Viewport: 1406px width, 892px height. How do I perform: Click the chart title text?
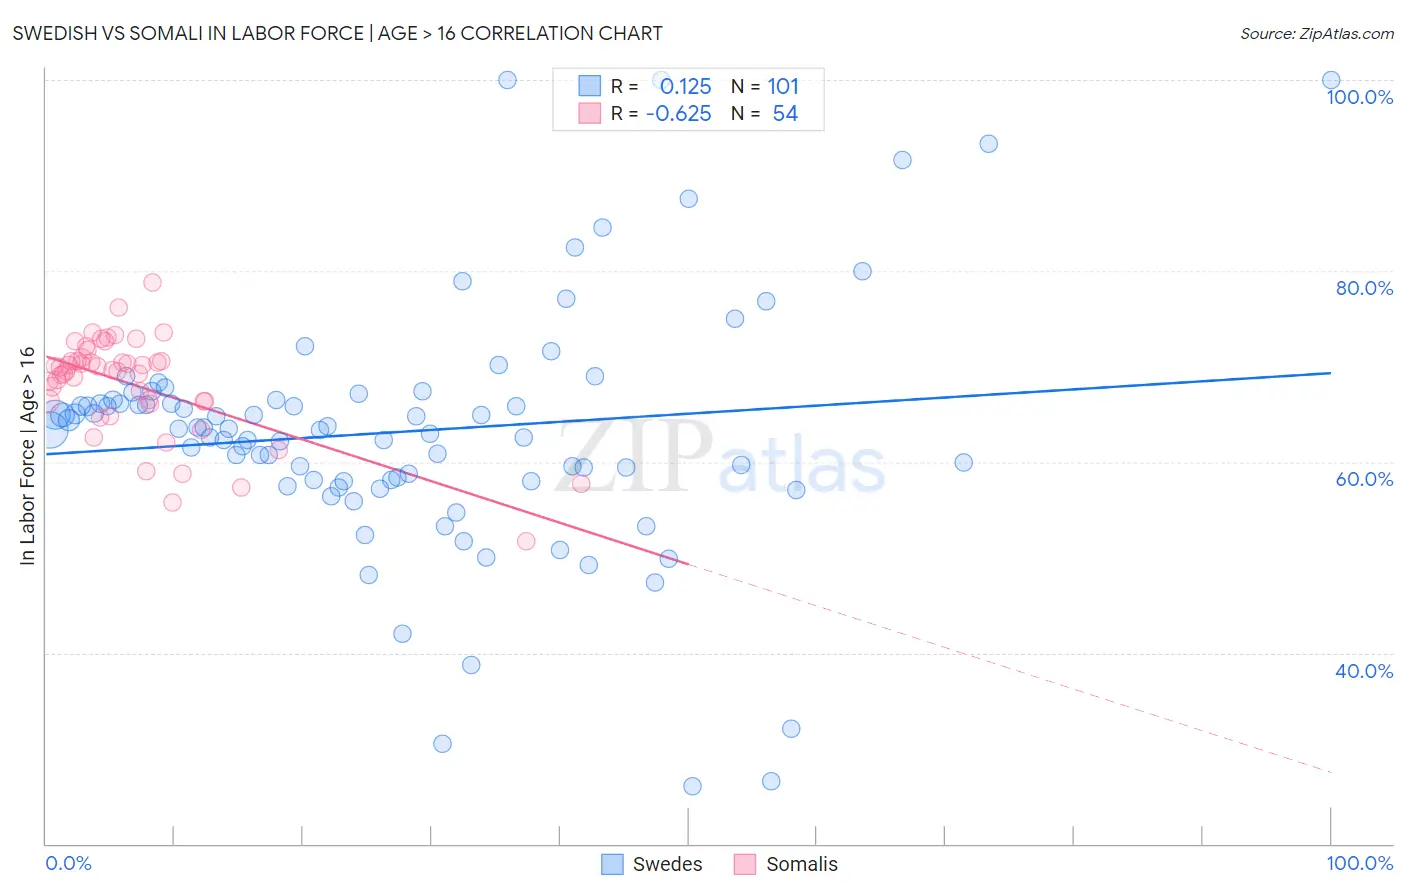pyautogui.click(x=337, y=33)
